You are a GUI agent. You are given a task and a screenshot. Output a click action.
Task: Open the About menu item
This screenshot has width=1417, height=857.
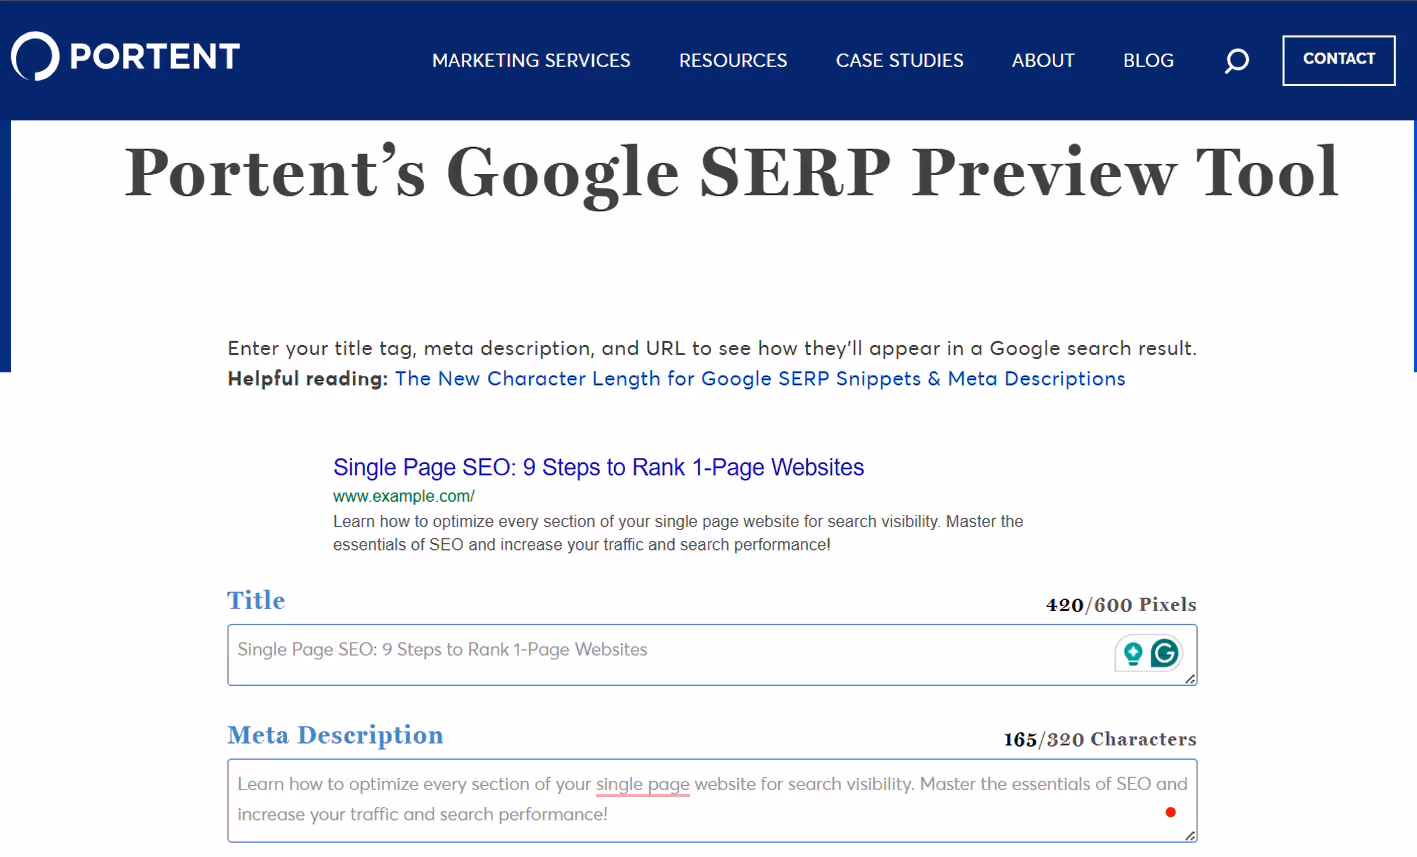pos(1043,61)
